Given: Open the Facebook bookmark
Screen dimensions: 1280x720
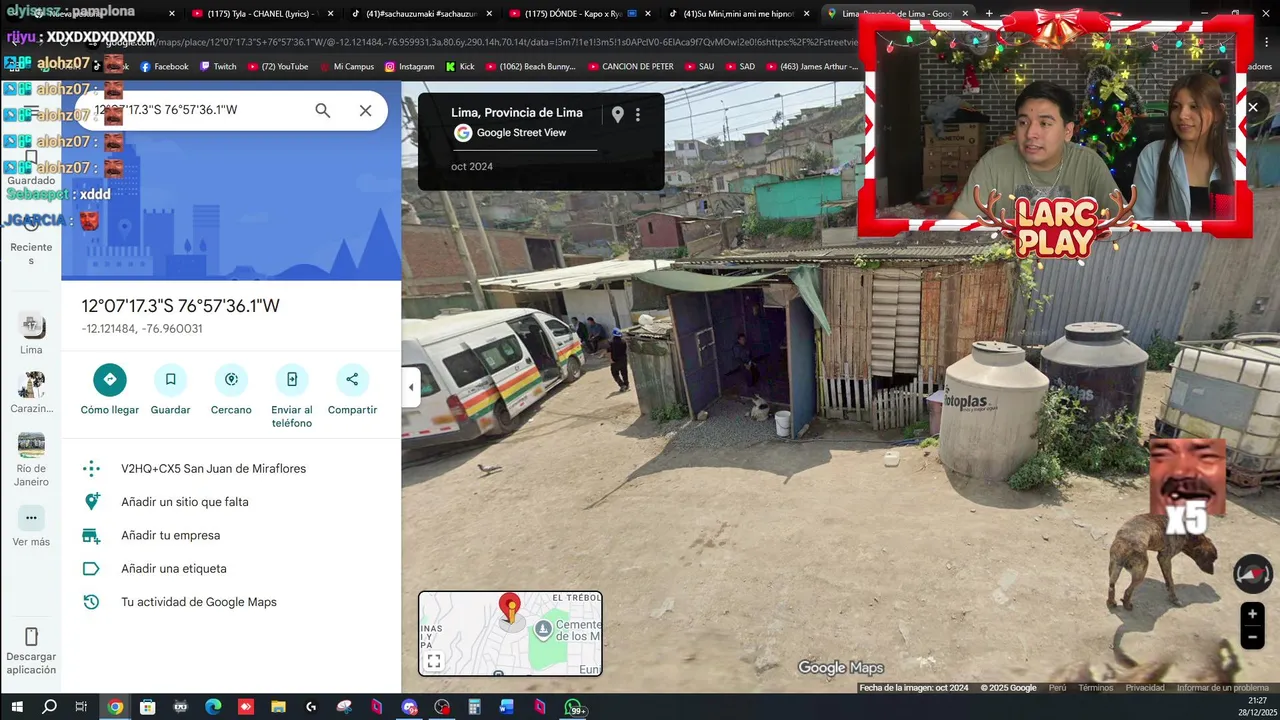Looking at the screenshot, I should pos(164,67).
